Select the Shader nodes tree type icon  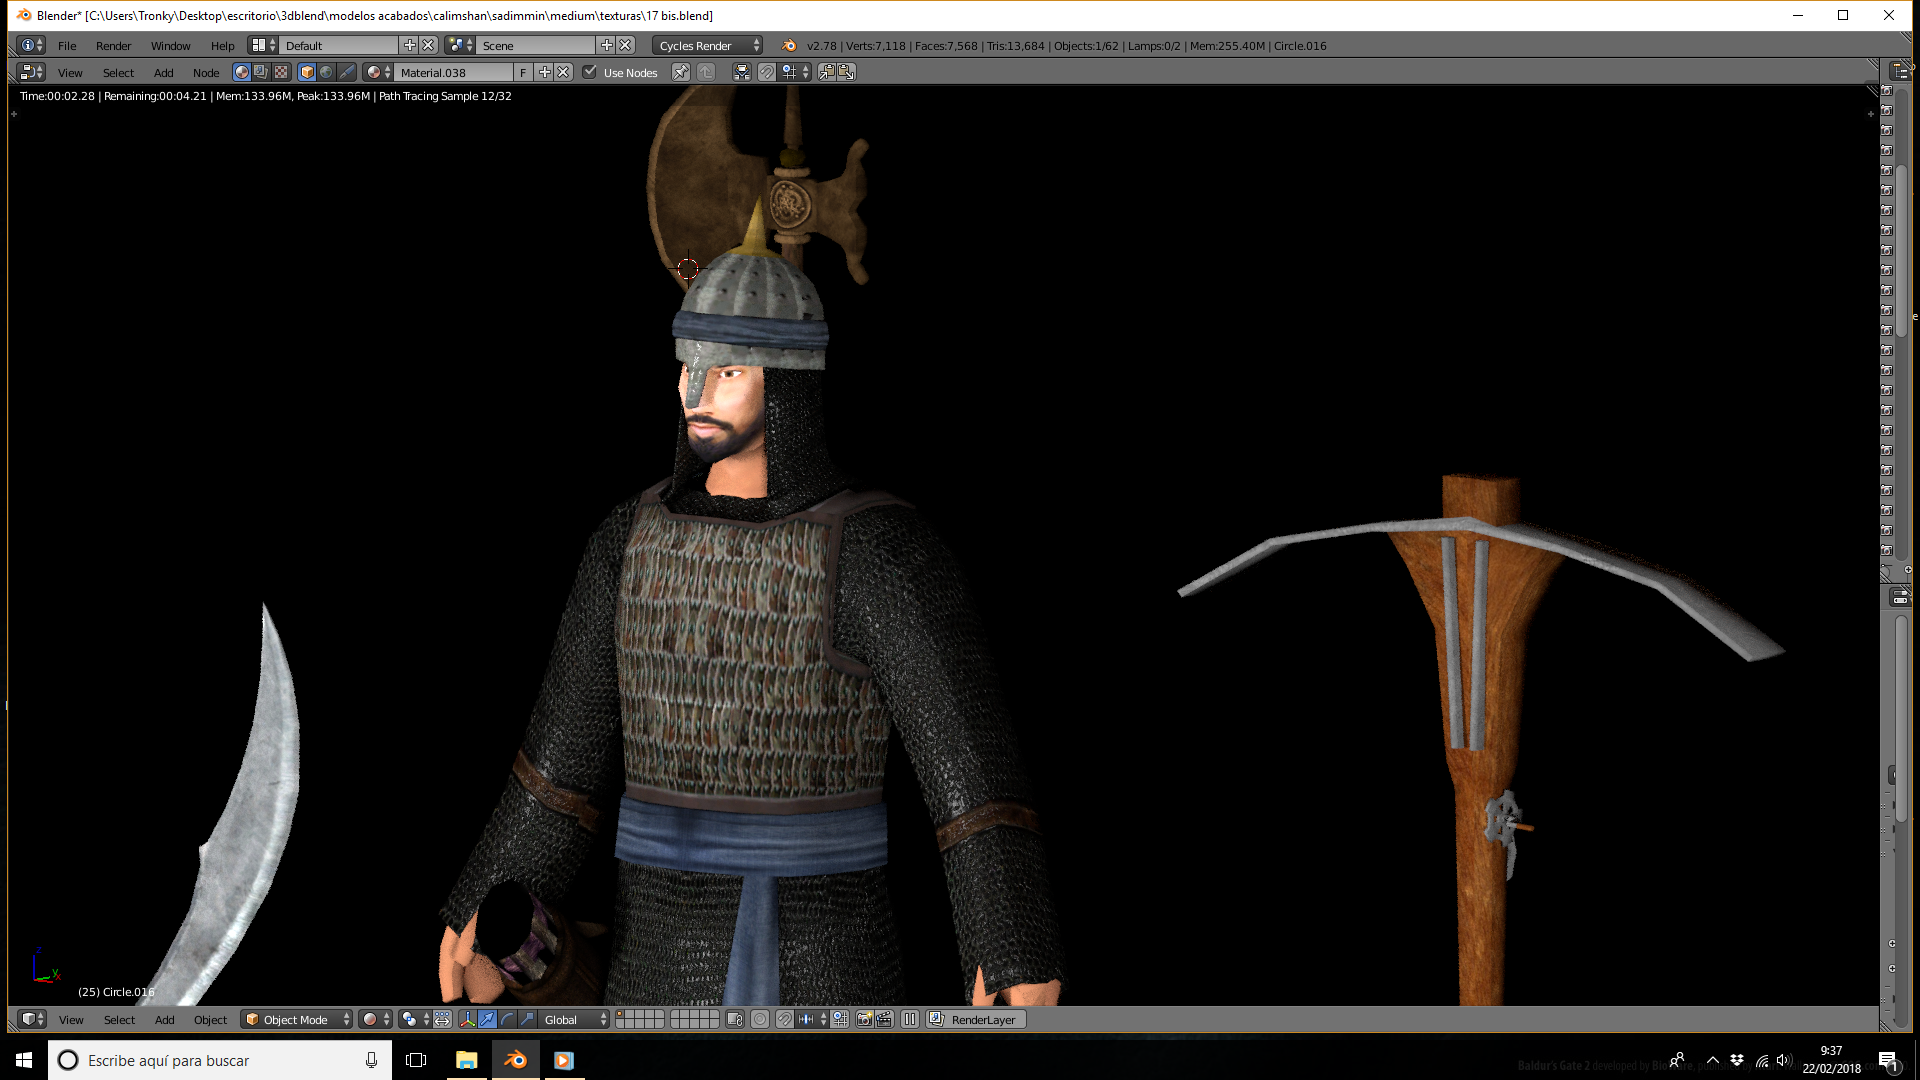click(x=242, y=72)
